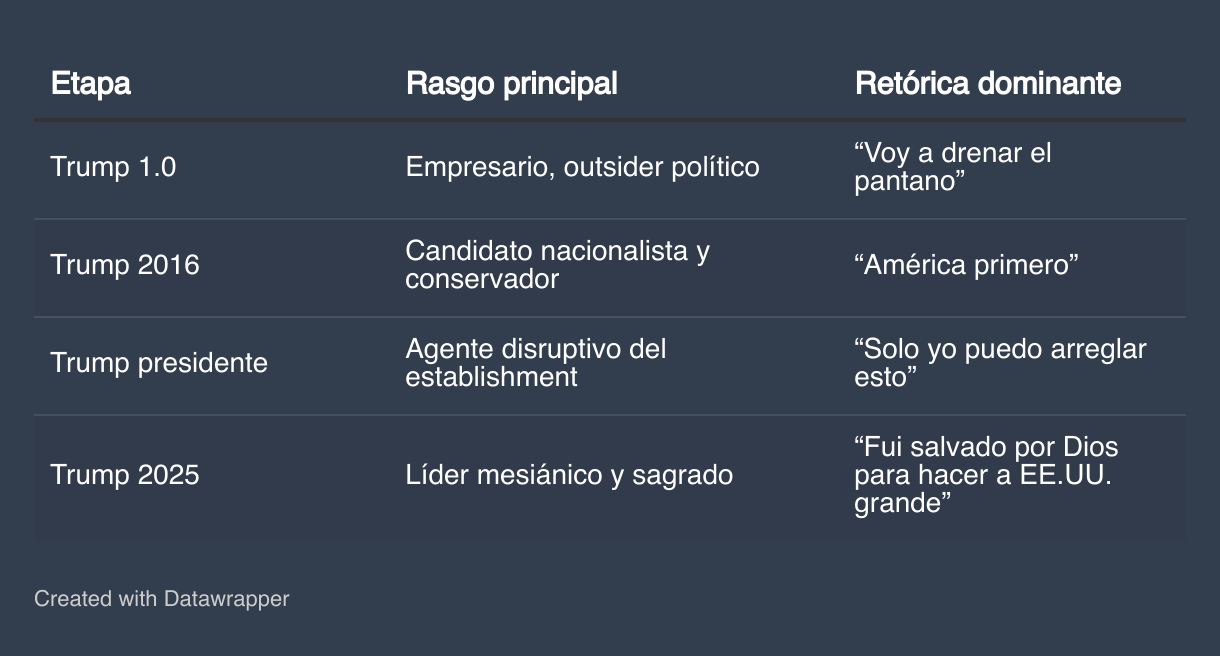Image resolution: width=1220 pixels, height=656 pixels.
Task: Click Líder mesiánico y sagrado cell
Action: (569, 474)
